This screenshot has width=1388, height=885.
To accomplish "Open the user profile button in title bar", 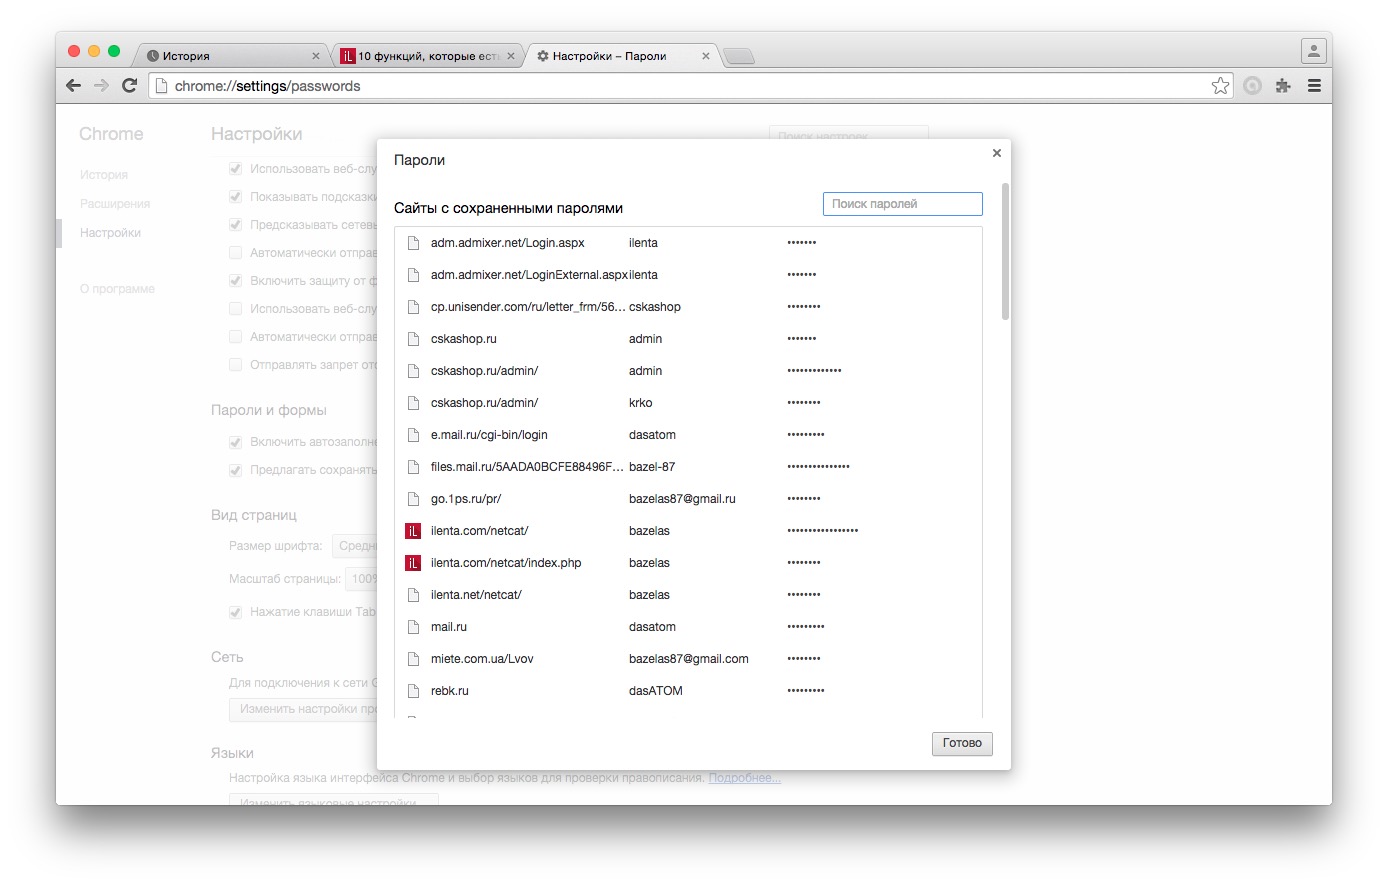I will point(1314,50).
